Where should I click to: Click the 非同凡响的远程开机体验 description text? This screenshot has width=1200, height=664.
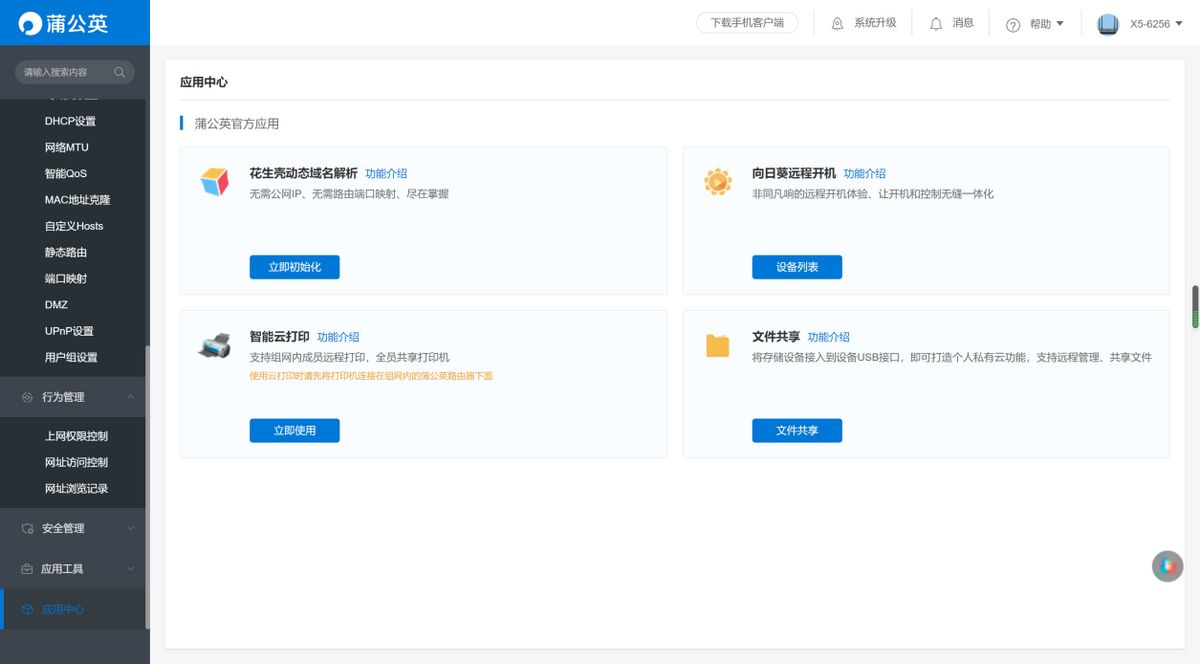(x=873, y=194)
